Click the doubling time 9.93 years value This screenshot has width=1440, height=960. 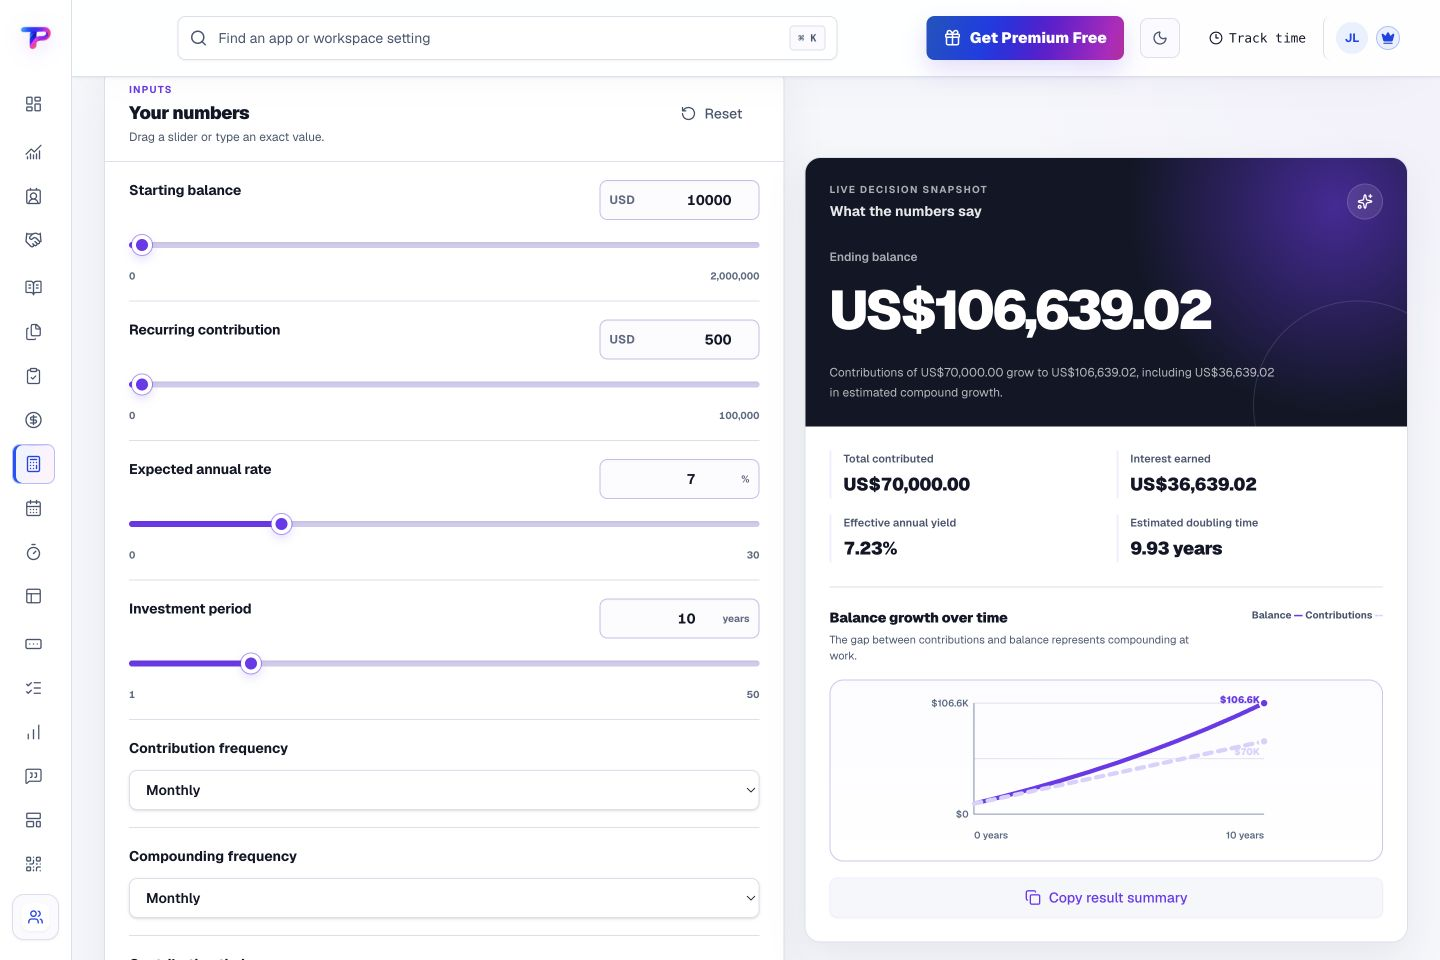[x=1176, y=548]
